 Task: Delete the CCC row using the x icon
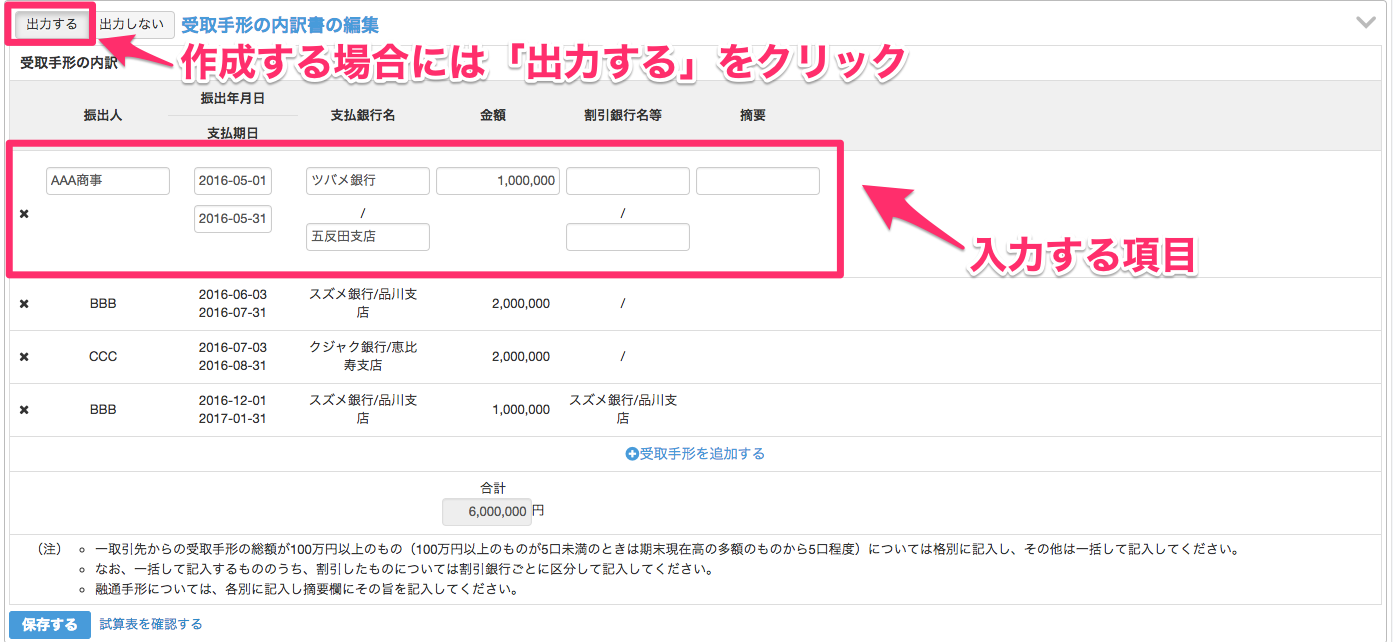point(24,357)
